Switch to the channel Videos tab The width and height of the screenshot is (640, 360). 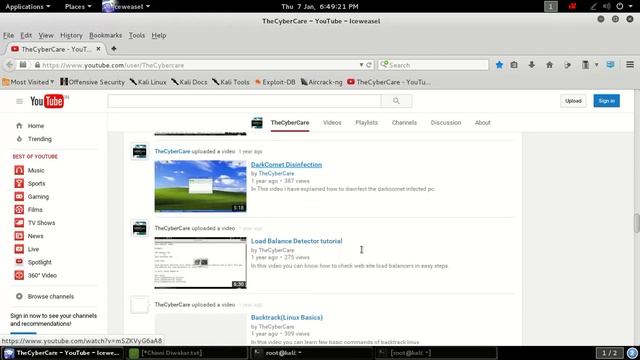(332, 122)
